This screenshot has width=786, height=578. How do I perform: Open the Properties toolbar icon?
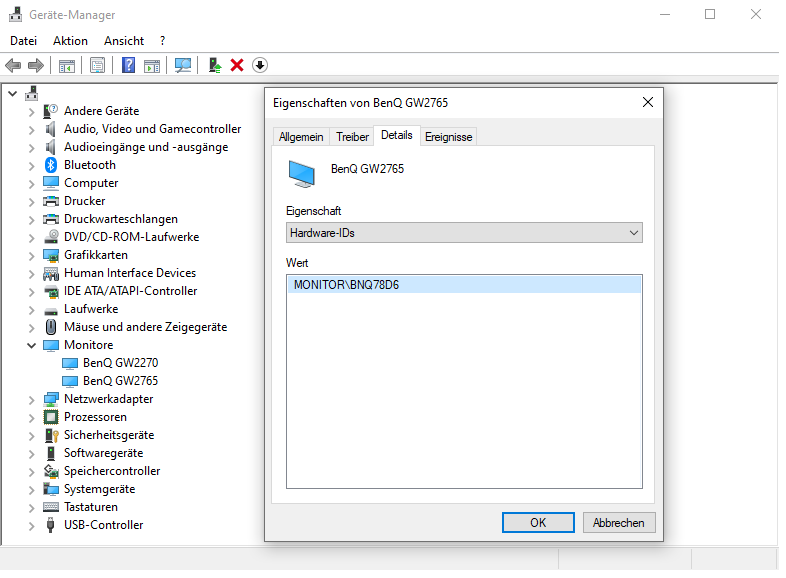(x=97, y=65)
